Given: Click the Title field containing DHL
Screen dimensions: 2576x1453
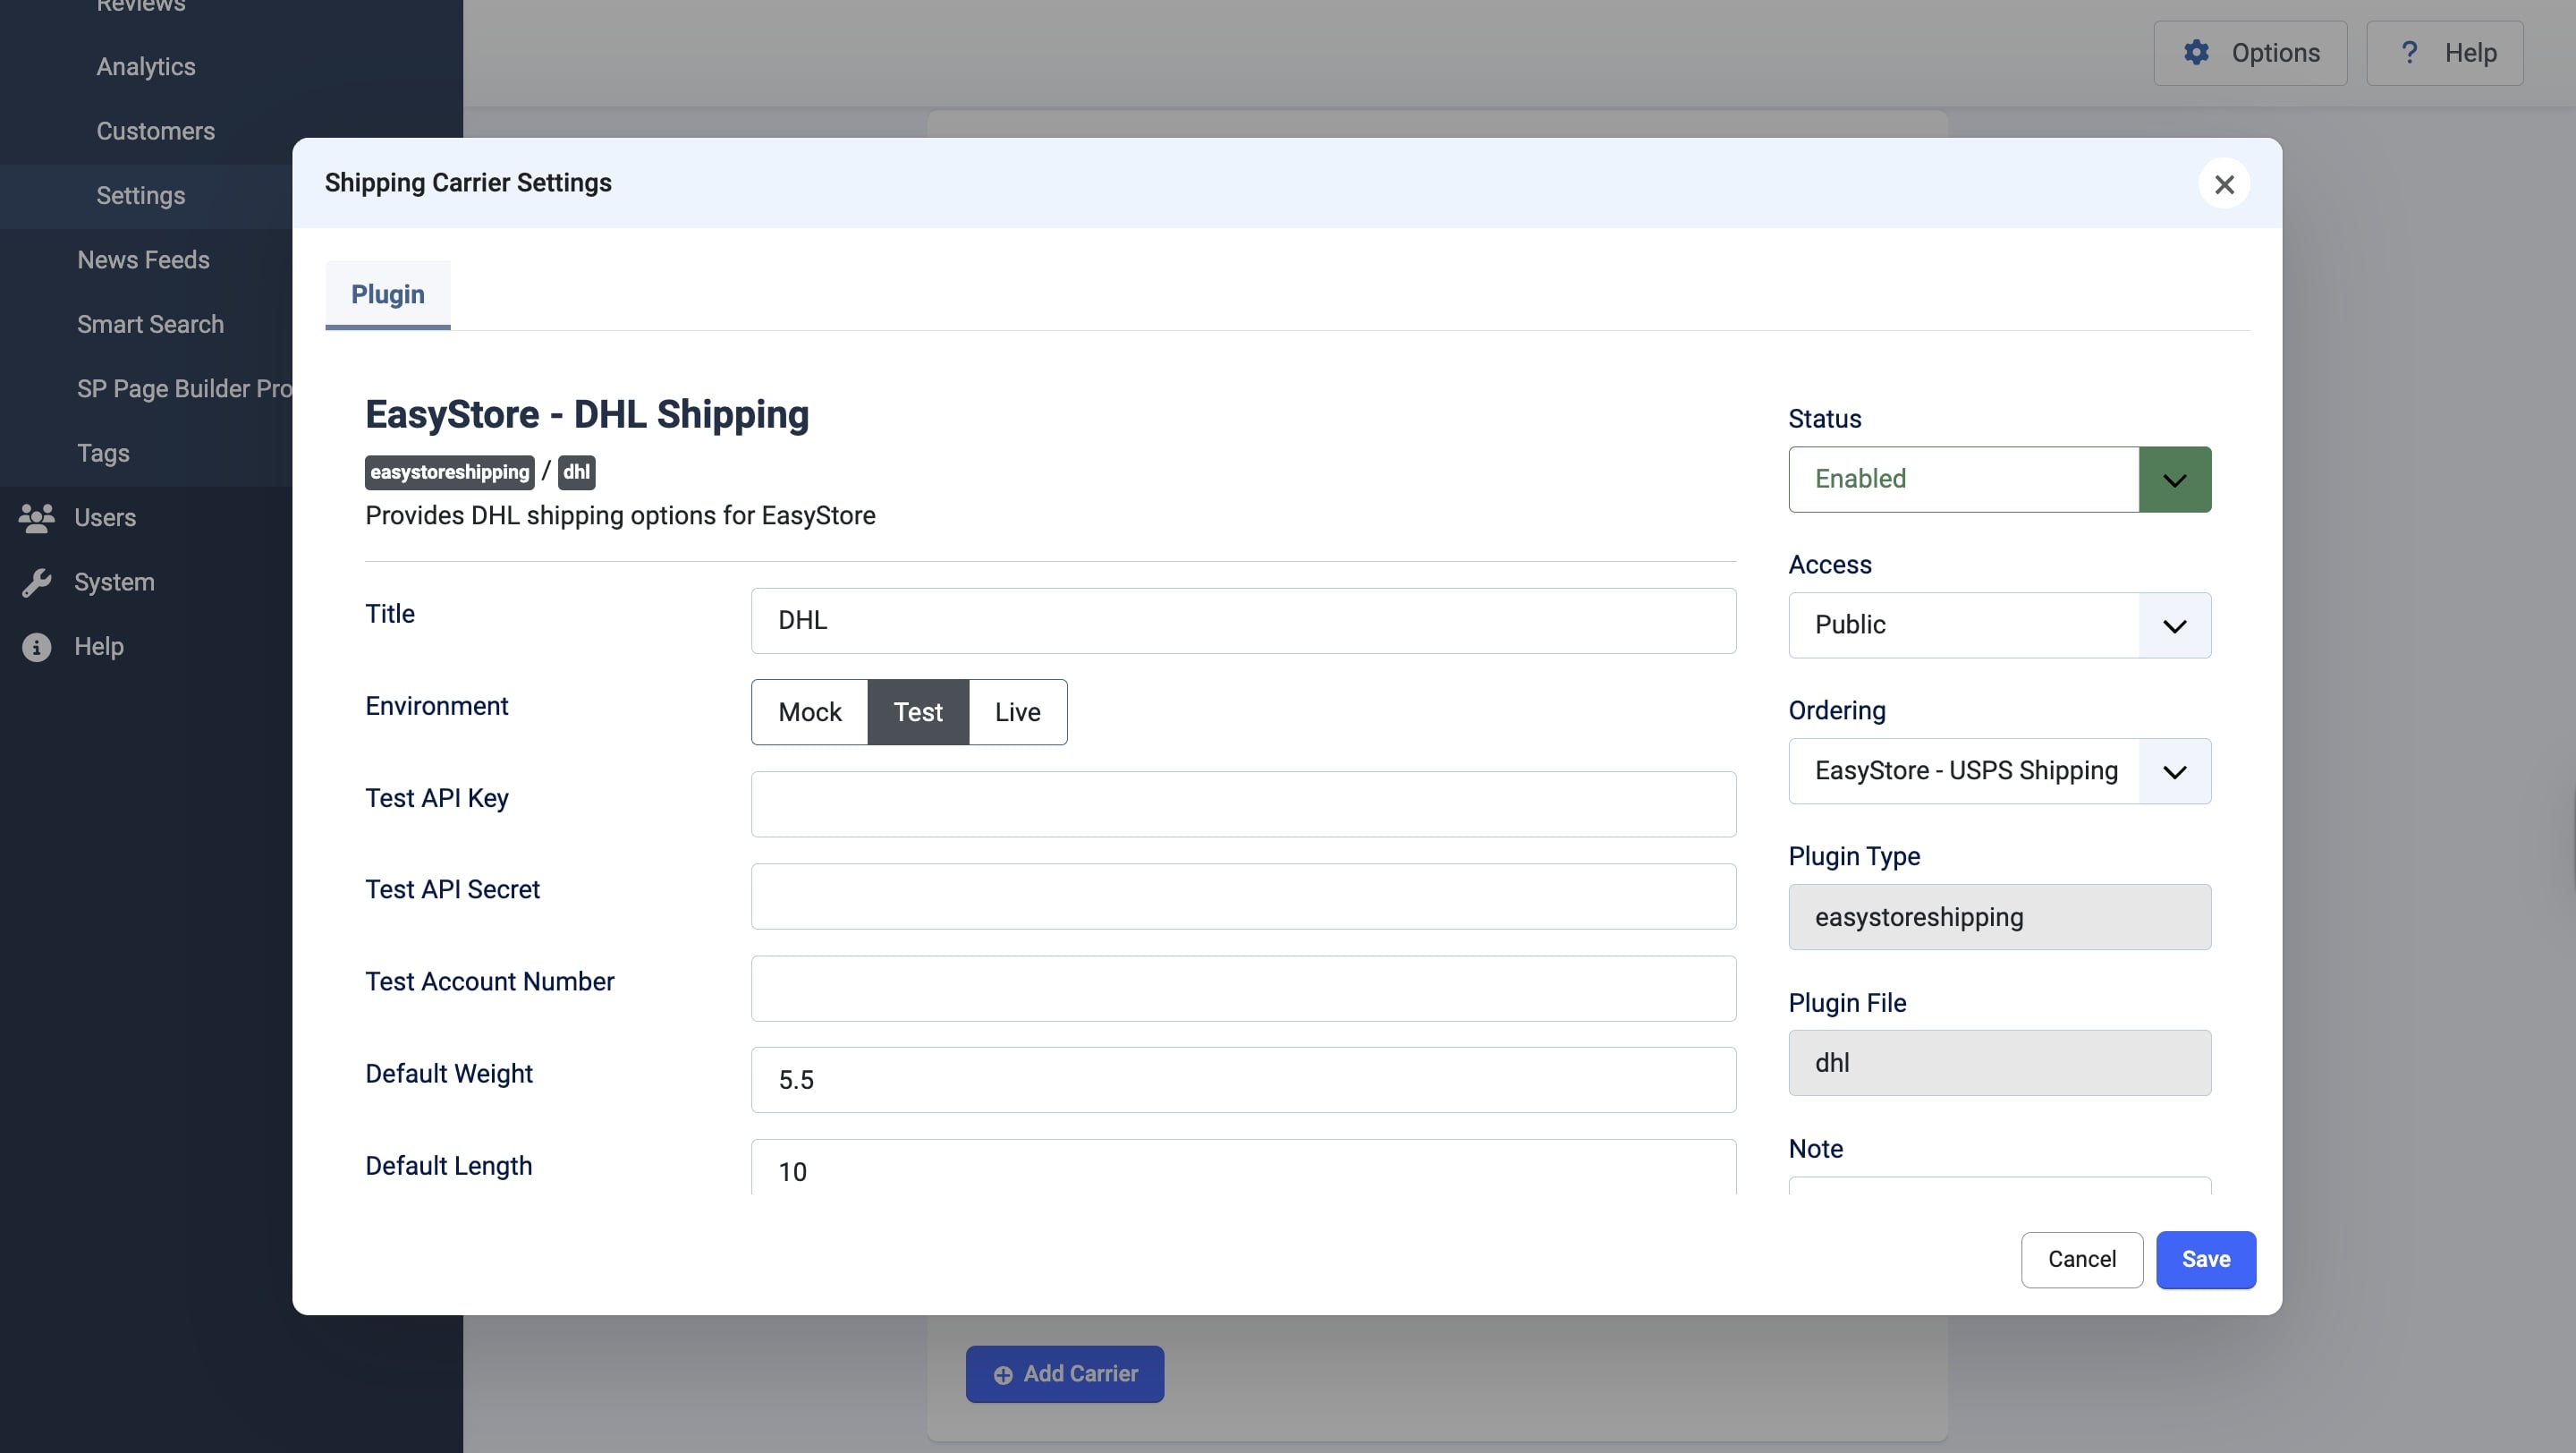Looking at the screenshot, I should [1243, 620].
